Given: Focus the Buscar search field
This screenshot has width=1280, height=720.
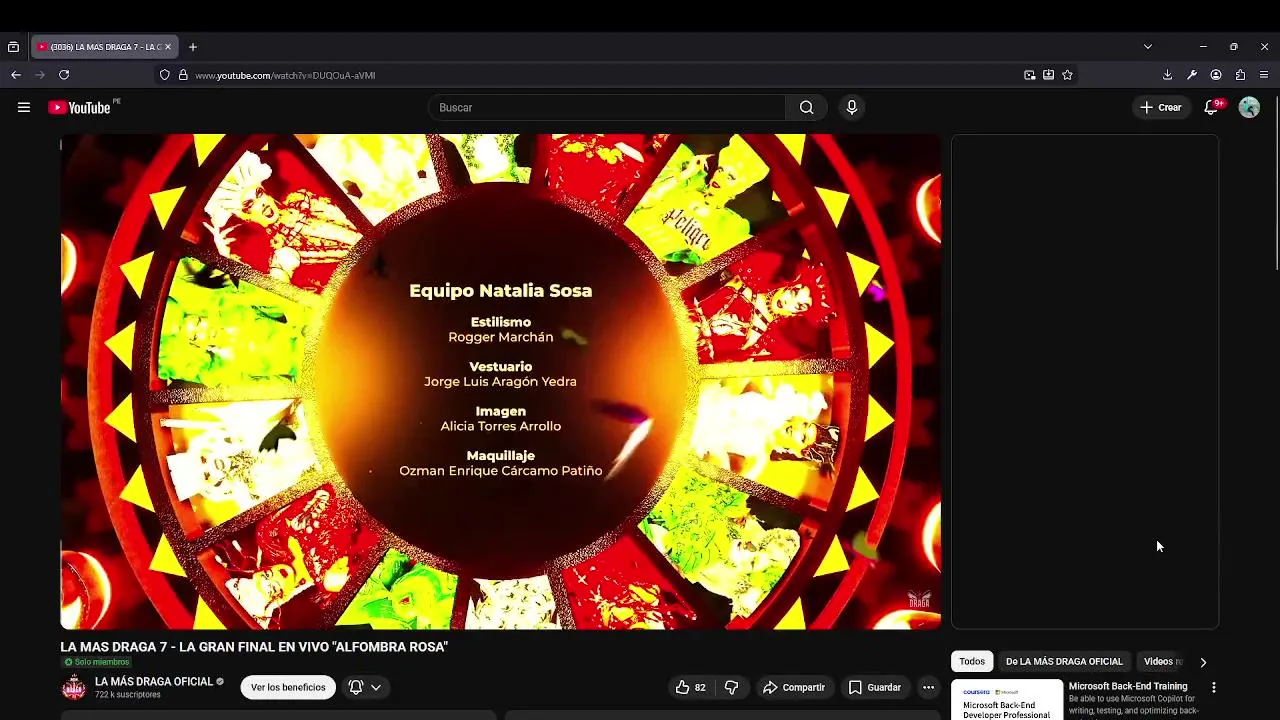Looking at the screenshot, I should point(608,107).
